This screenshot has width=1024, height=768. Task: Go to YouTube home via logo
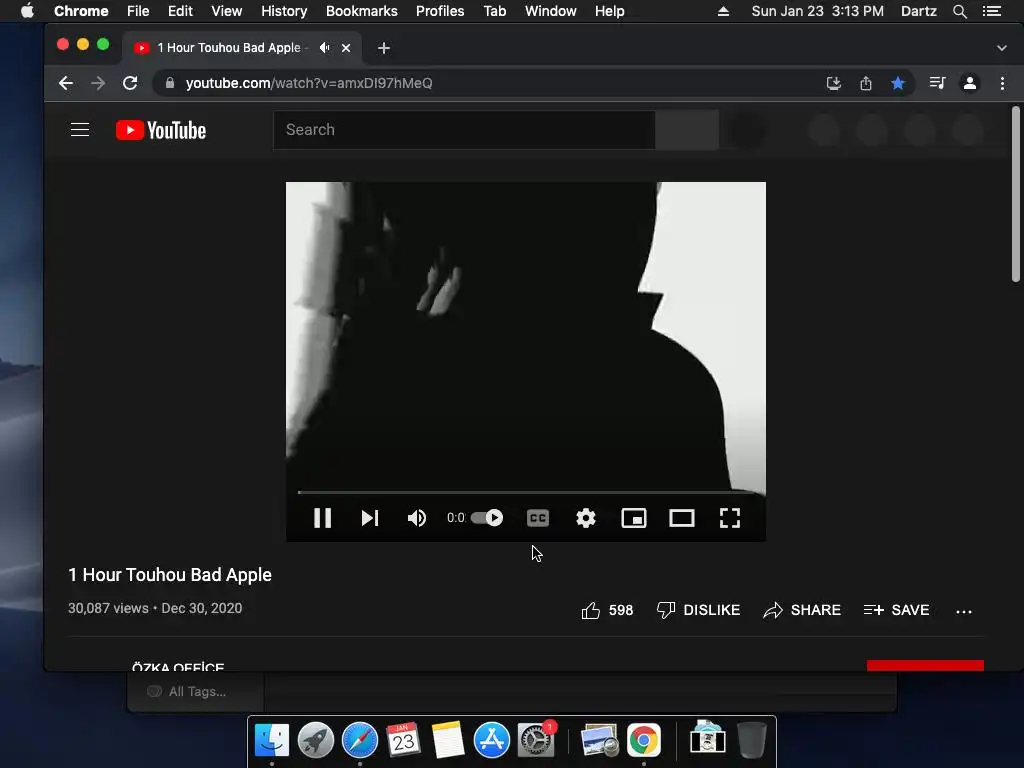pyautogui.click(x=161, y=130)
